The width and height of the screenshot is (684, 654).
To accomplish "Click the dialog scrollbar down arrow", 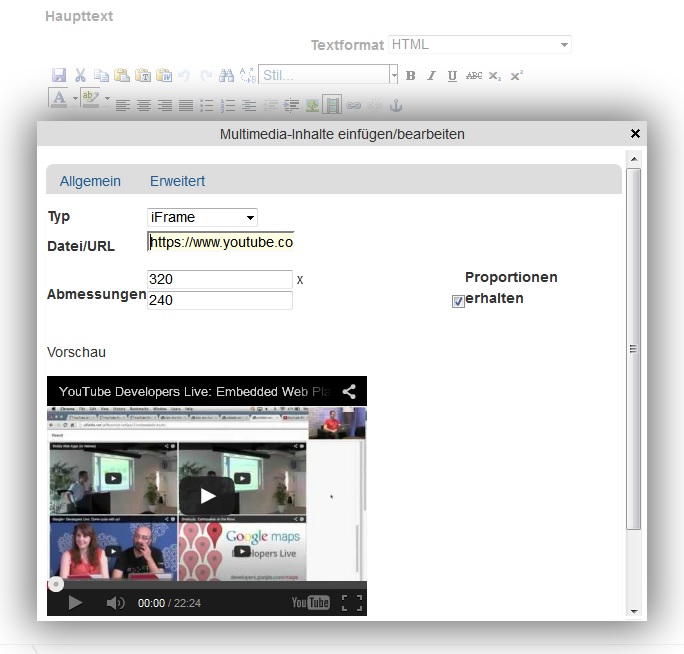I will pyautogui.click(x=634, y=611).
